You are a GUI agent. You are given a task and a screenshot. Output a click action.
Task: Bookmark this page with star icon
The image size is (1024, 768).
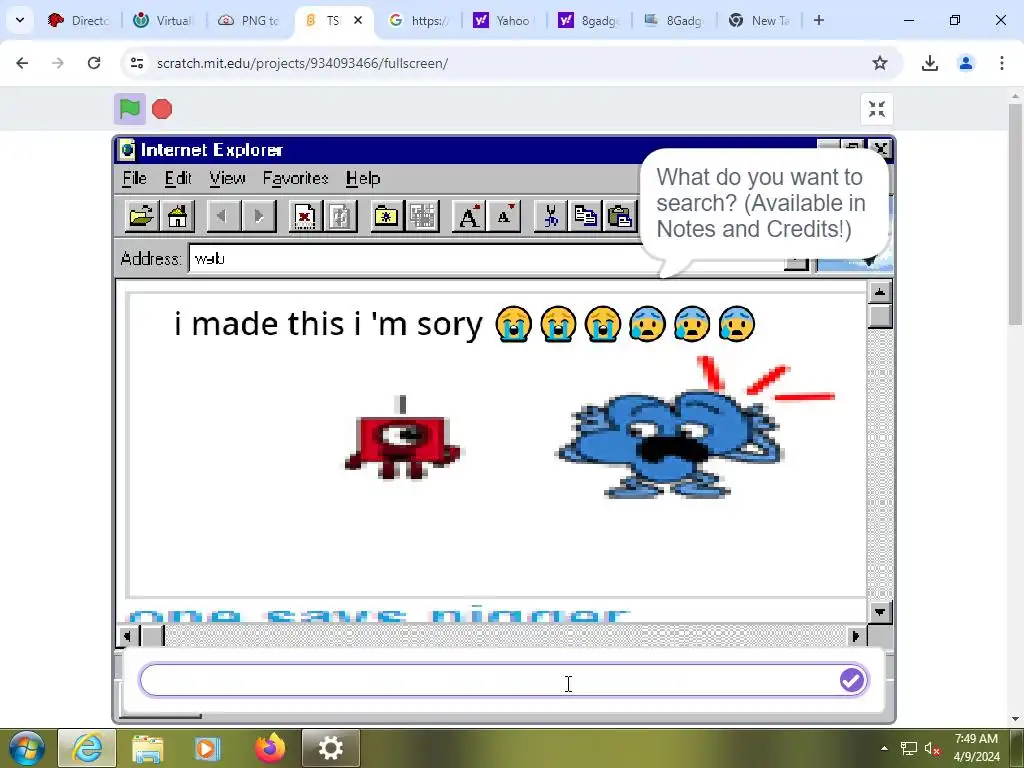point(880,63)
